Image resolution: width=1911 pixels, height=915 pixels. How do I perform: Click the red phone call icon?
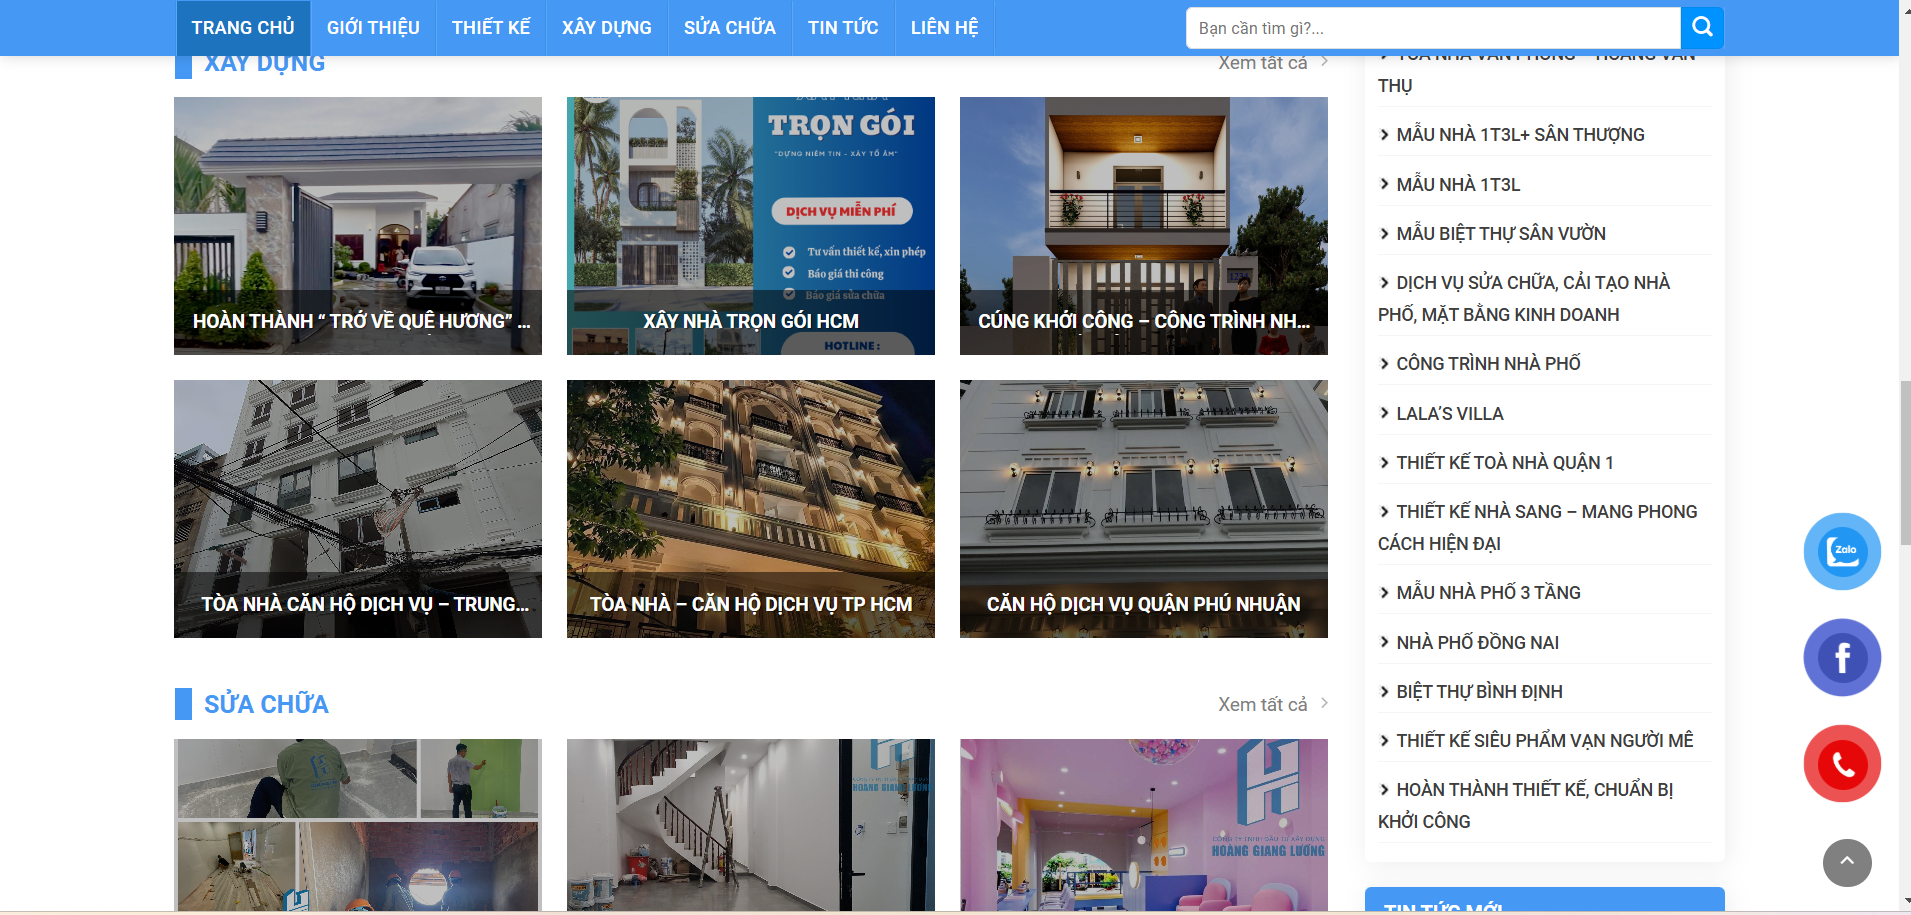point(1842,764)
